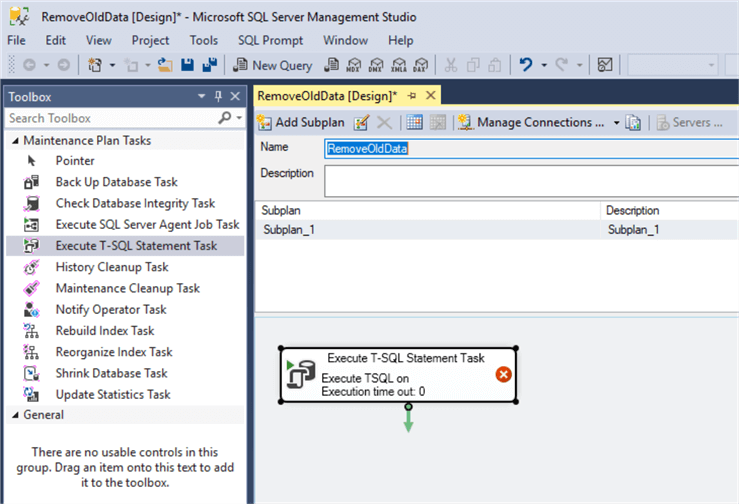Click the New Project toolbar icon
Image resolution: width=739 pixels, height=504 pixels.
tap(95, 65)
